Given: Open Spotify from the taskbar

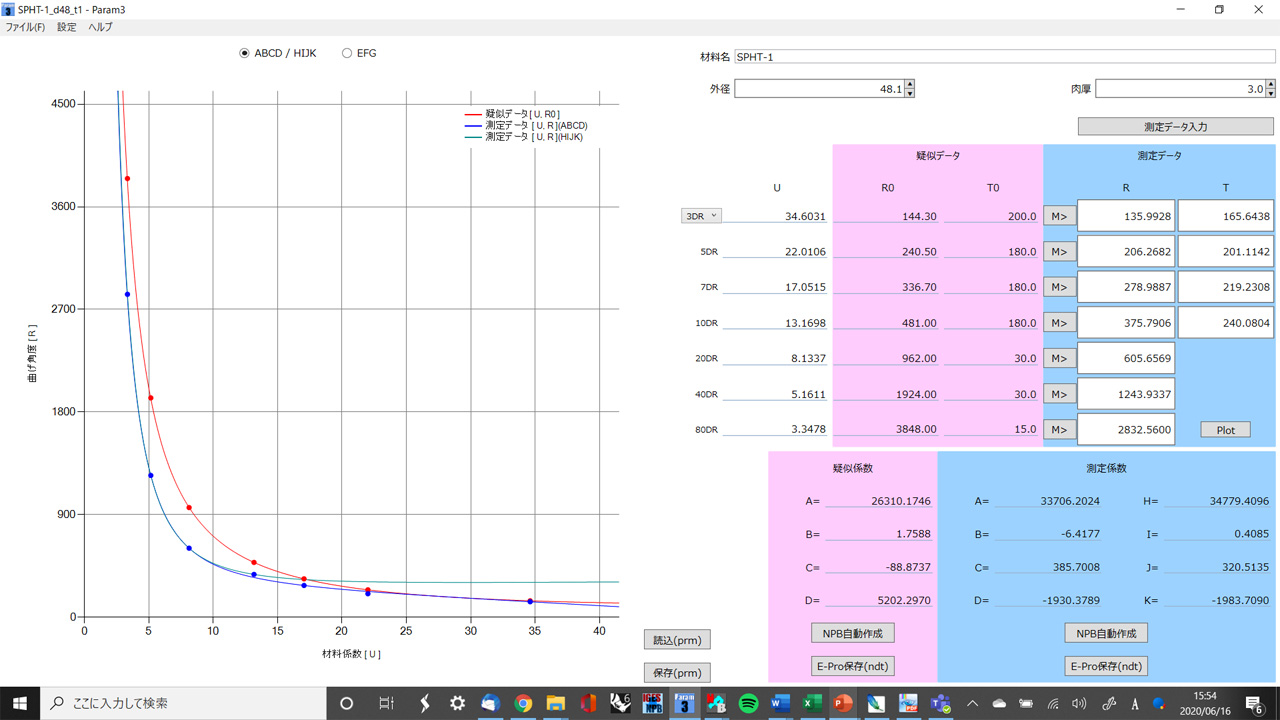Looking at the screenshot, I should click(748, 703).
